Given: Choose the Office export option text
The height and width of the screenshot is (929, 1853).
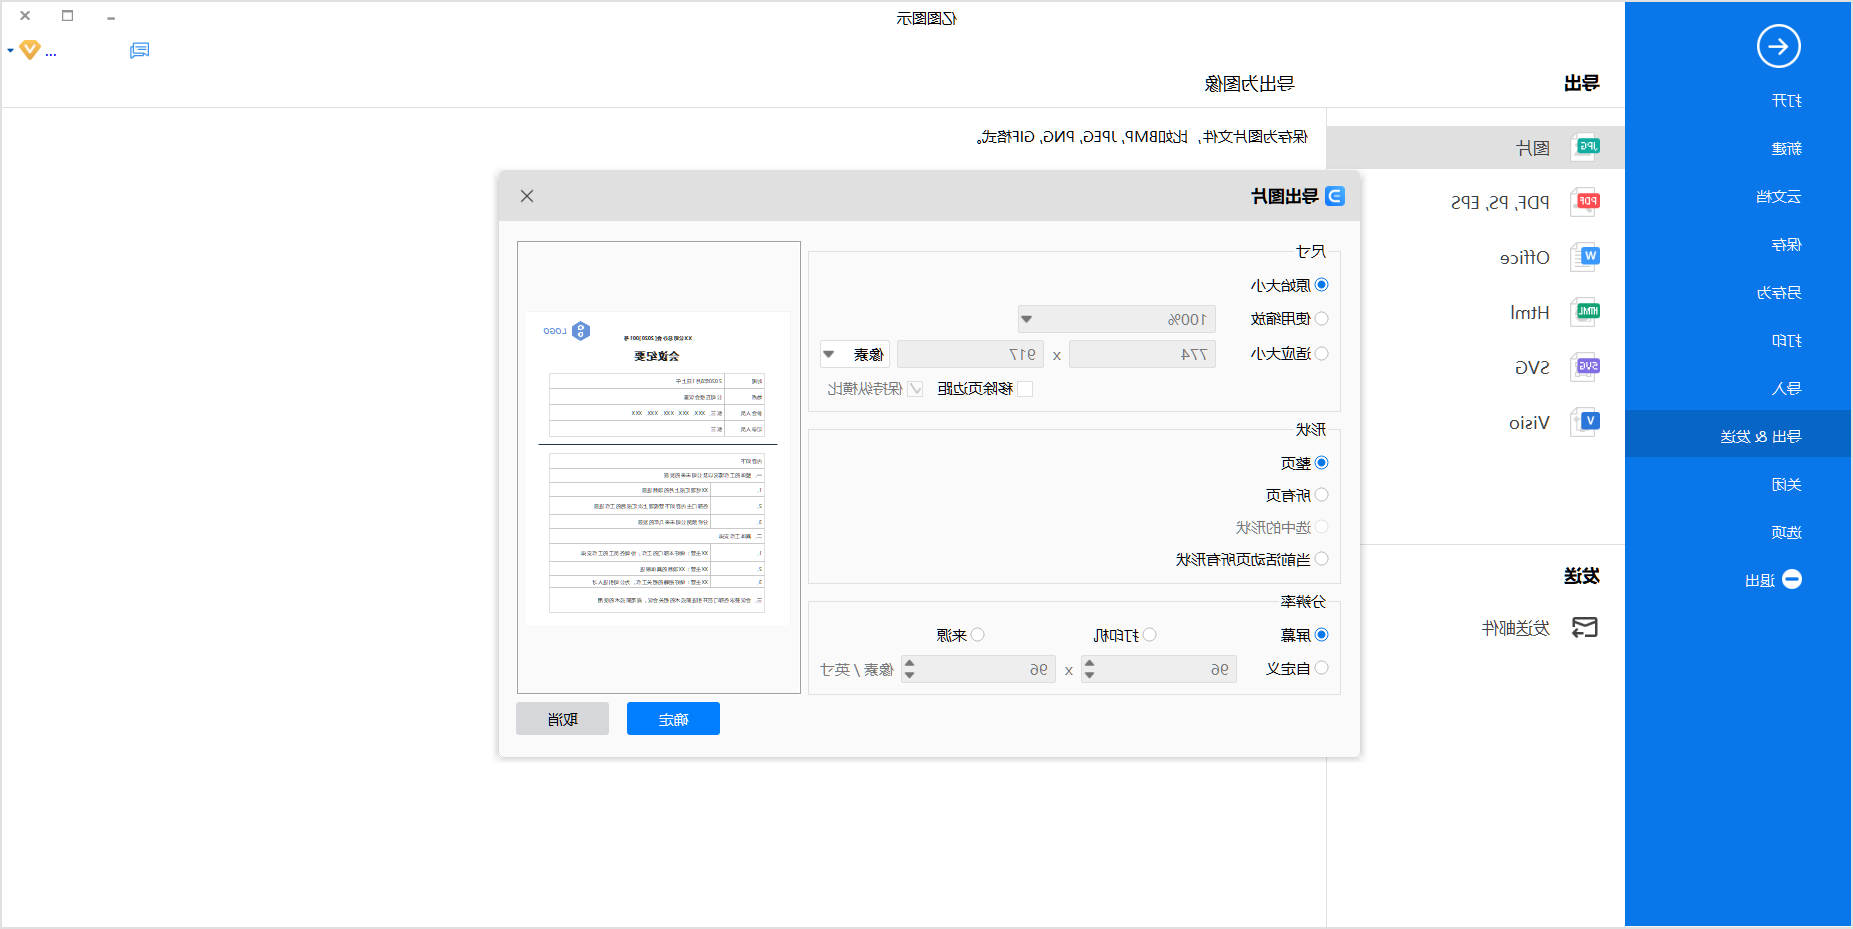Looking at the screenshot, I should tap(1525, 257).
